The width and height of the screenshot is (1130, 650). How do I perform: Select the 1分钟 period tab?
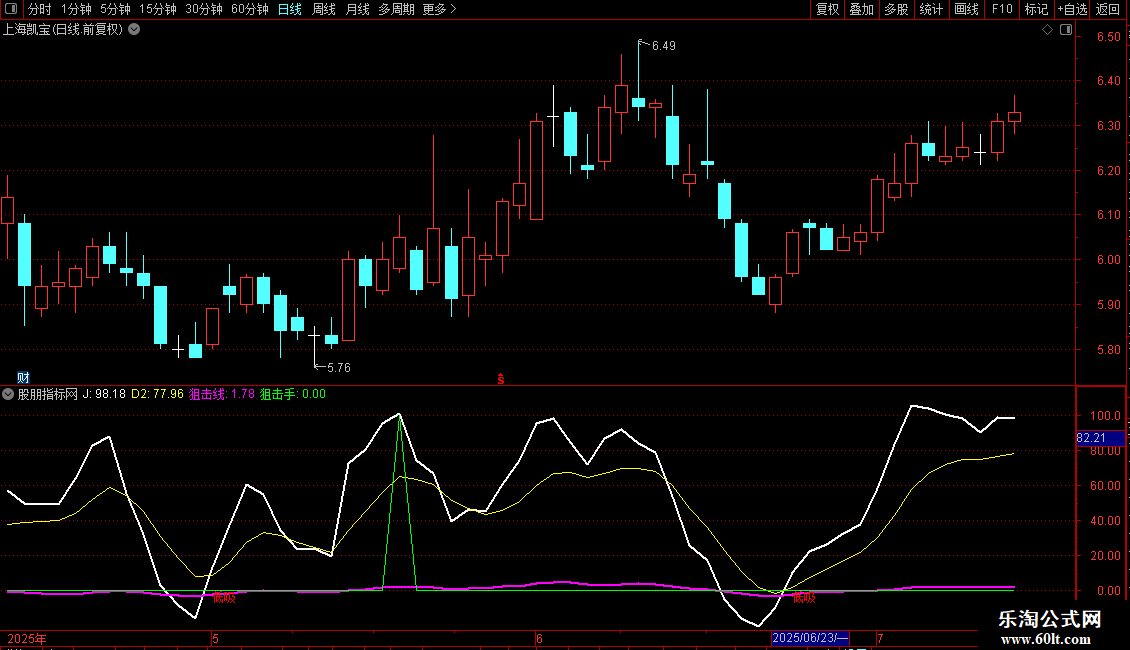pos(76,9)
